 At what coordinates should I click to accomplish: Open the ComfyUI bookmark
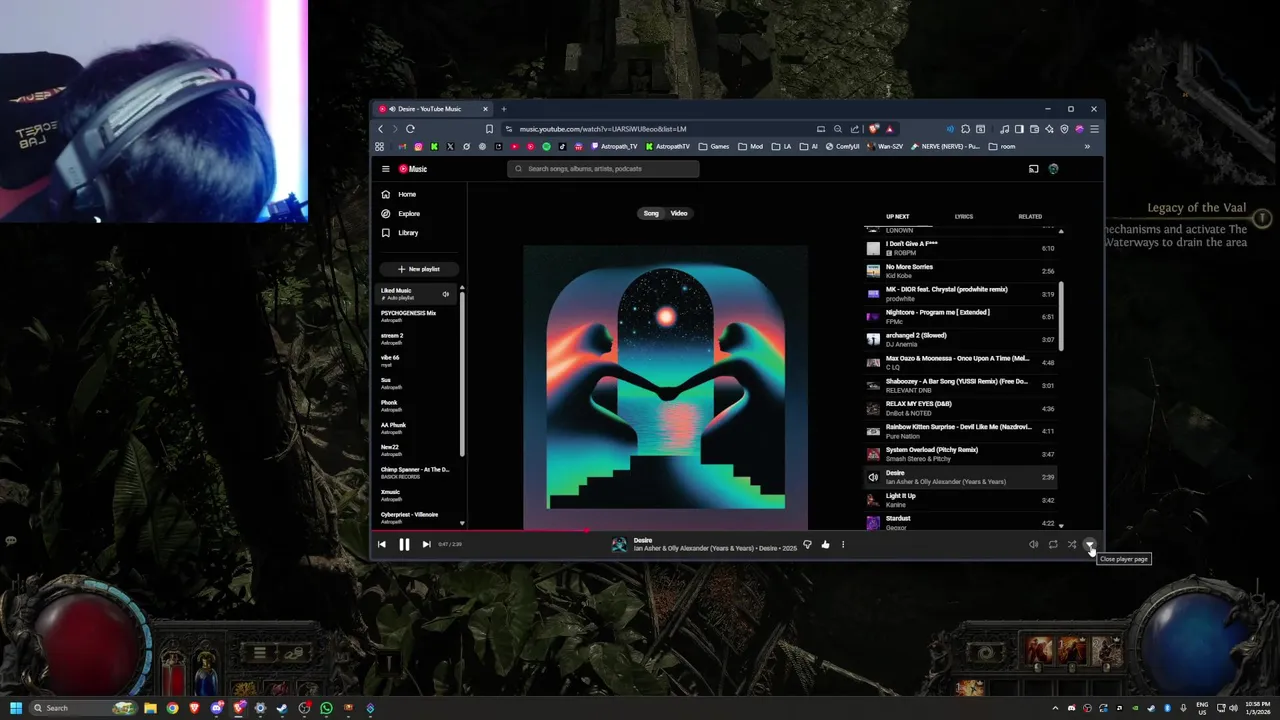point(844,147)
